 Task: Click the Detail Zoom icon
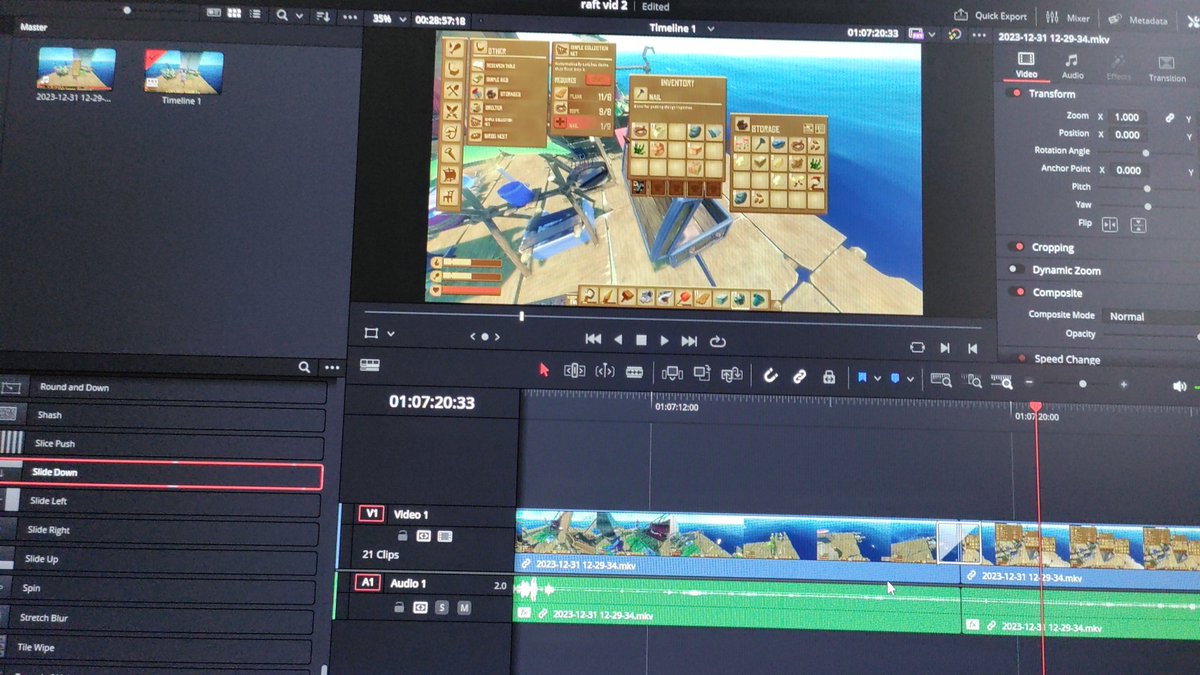pos(972,381)
